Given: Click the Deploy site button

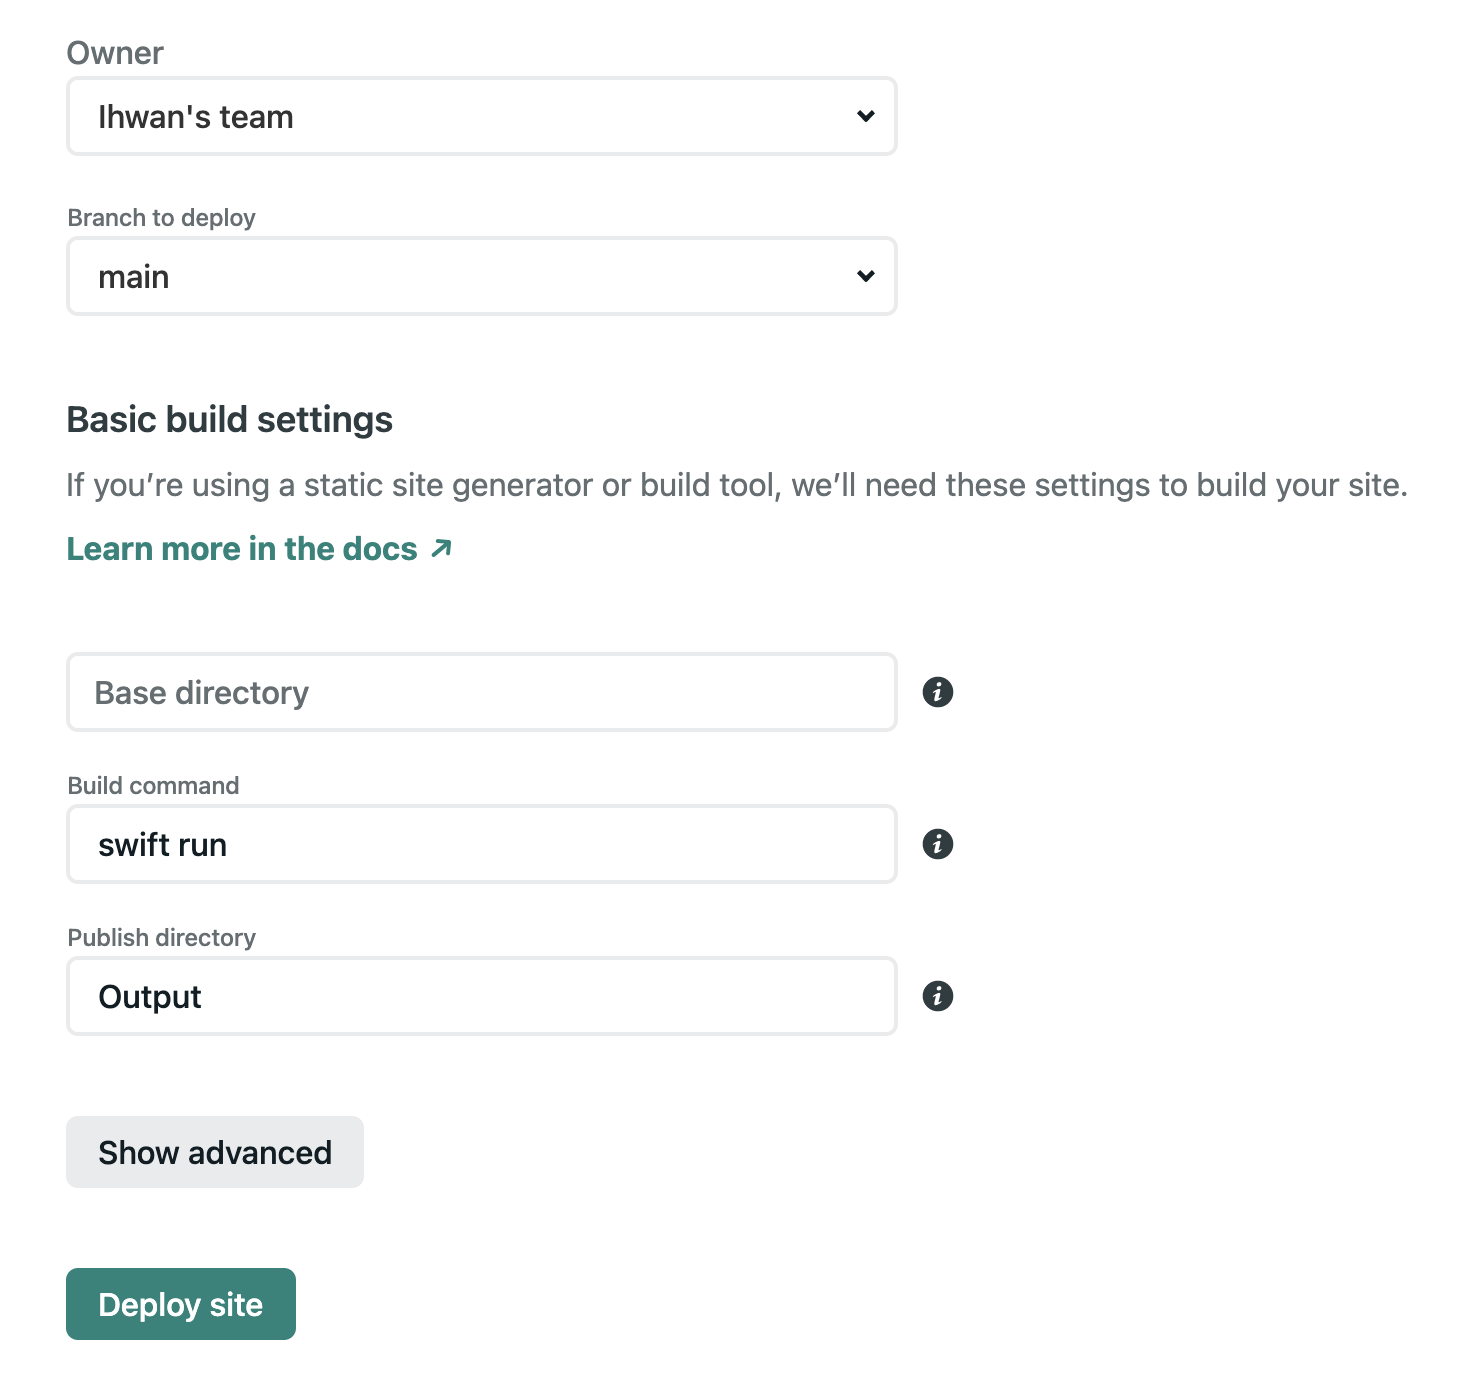Looking at the screenshot, I should [181, 1304].
